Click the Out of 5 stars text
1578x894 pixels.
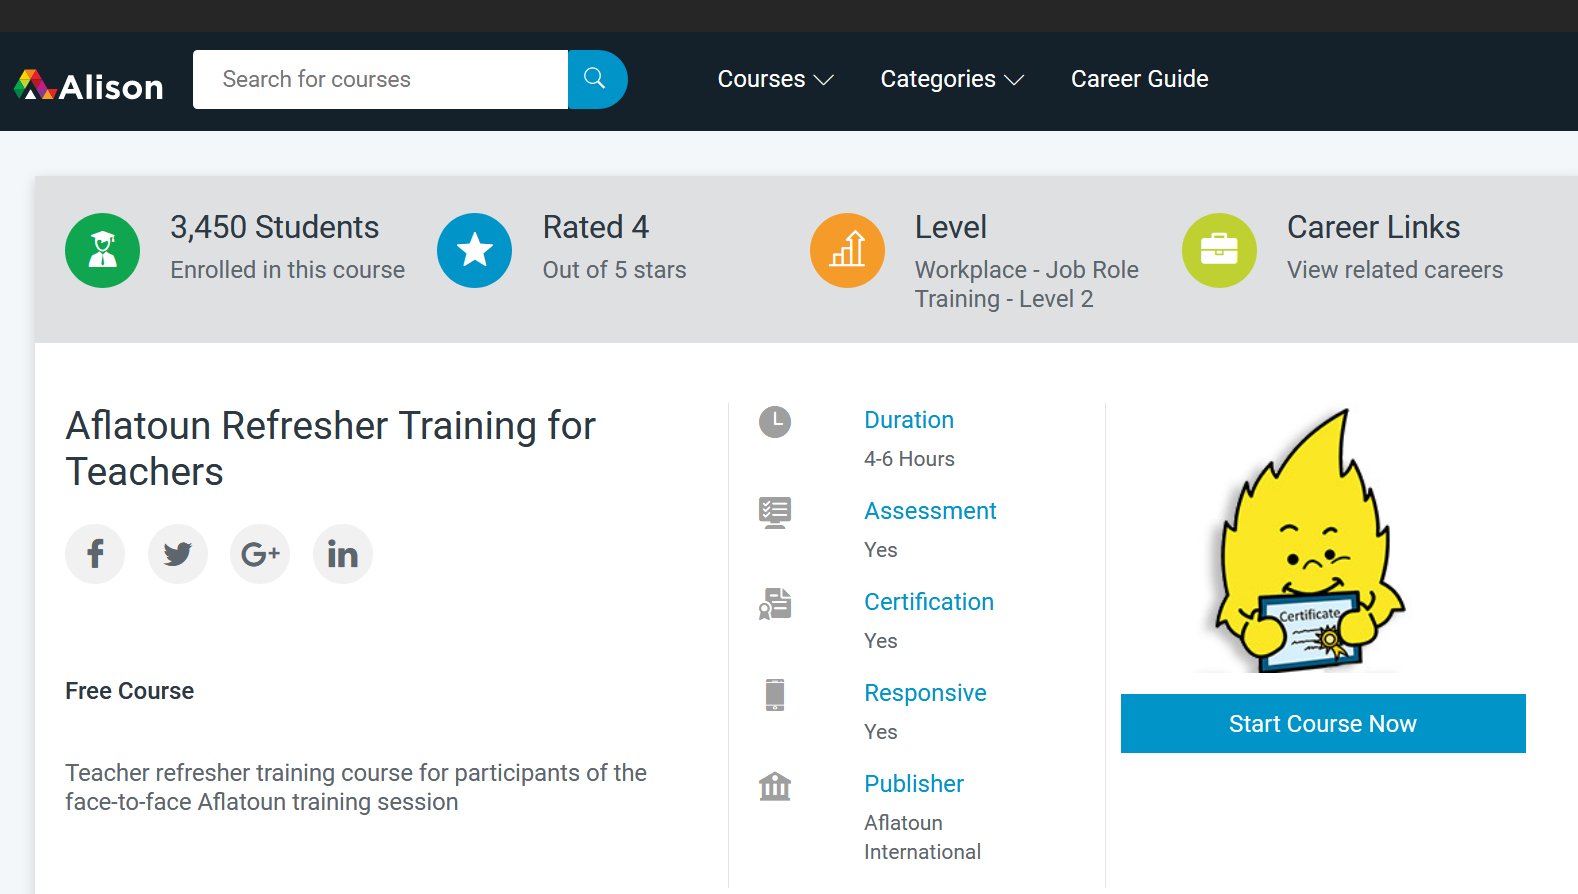pos(614,270)
